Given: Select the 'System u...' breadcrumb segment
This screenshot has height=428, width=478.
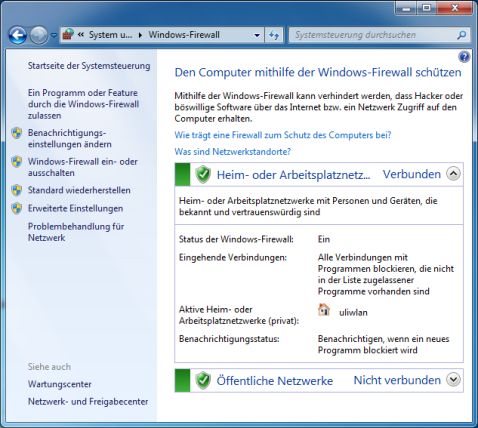Looking at the screenshot, I should [x=110, y=35].
